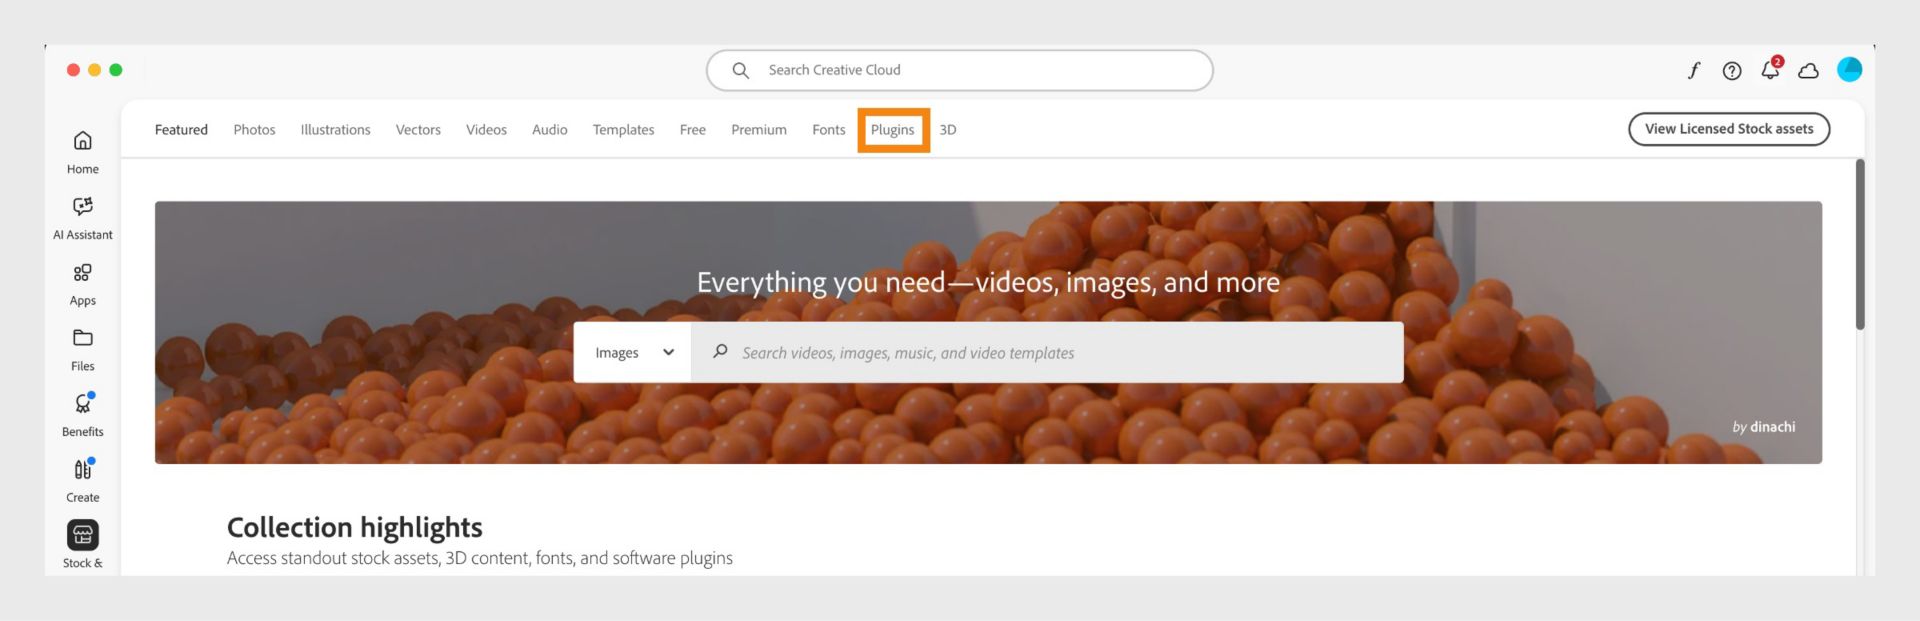This screenshot has width=1920, height=621.
Task: Switch to the Vectors tab
Action: click(x=418, y=130)
